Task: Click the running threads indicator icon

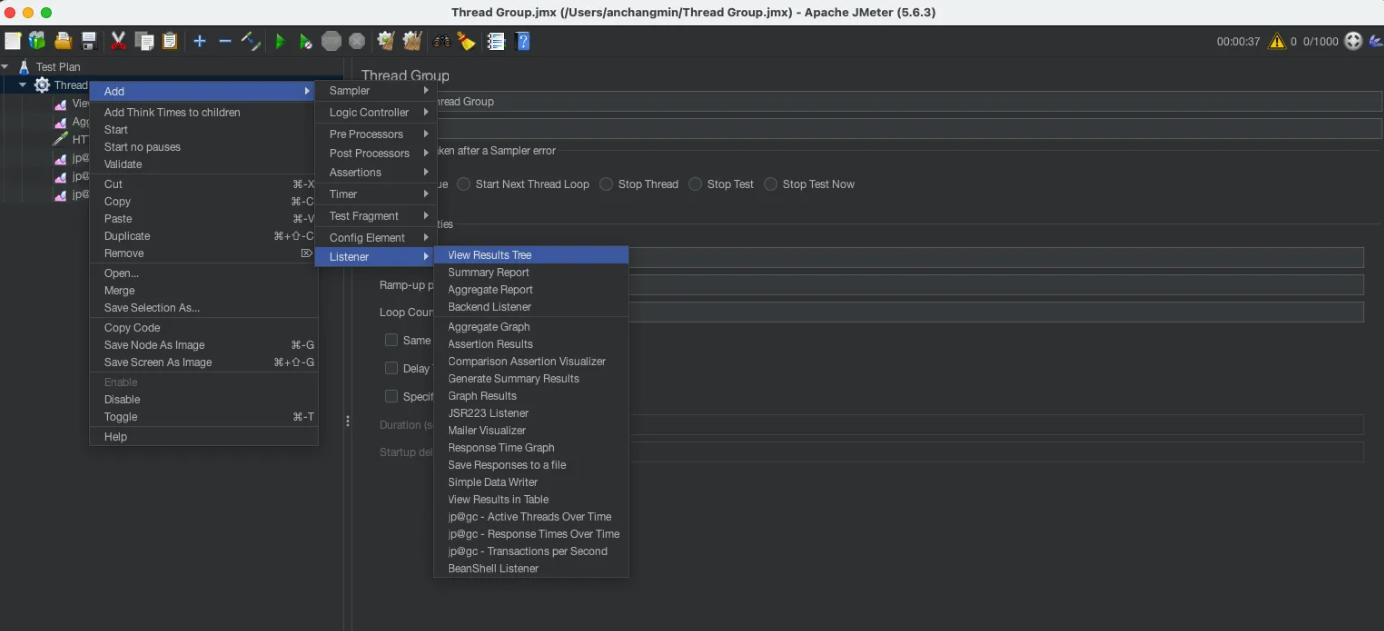Action: (1353, 41)
